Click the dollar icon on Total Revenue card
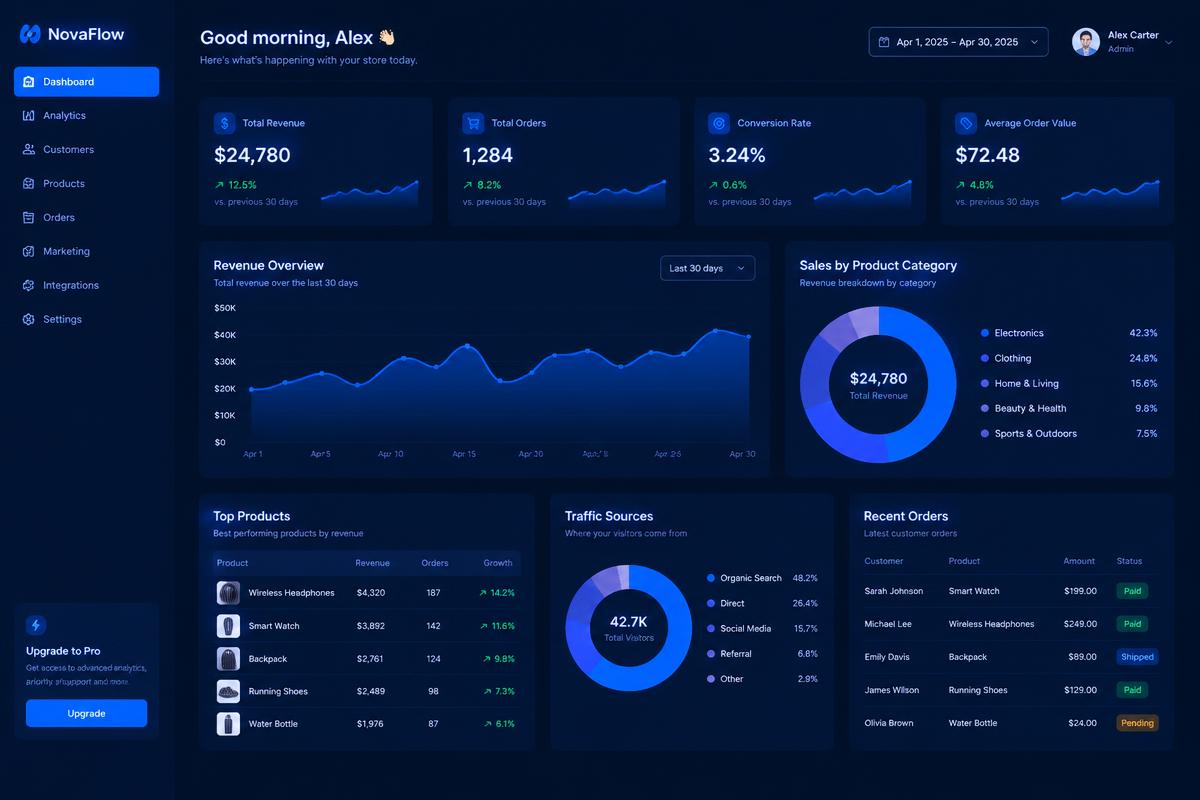1200x800 pixels. click(224, 123)
